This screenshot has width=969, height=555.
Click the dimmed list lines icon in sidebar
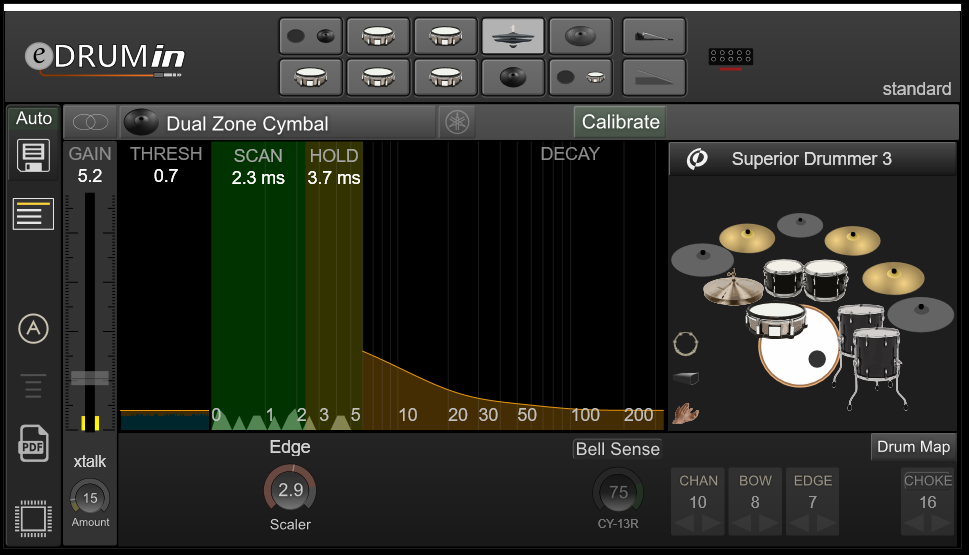point(33,386)
